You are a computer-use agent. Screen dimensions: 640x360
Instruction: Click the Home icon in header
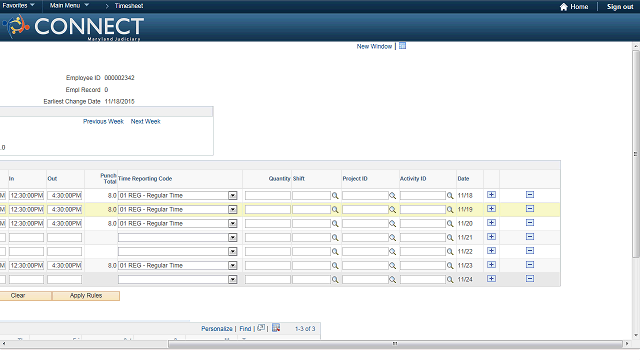pyautogui.click(x=564, y=7)
